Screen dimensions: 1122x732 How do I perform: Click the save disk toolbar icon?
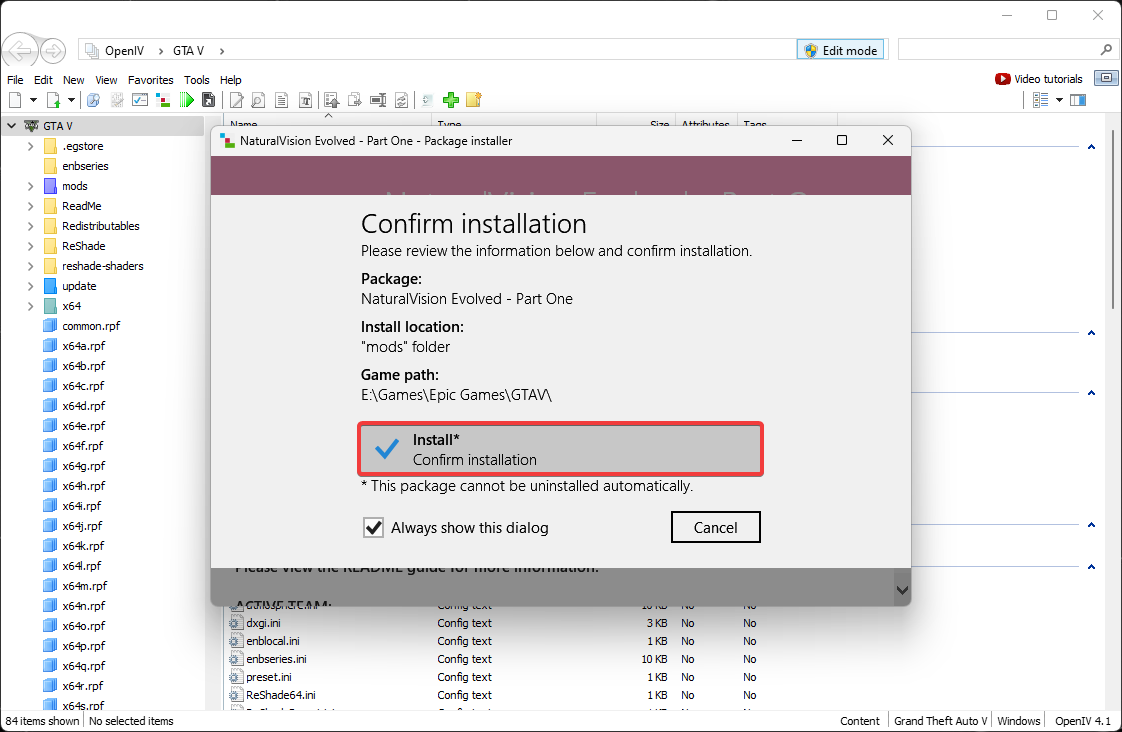[x=208, y=100]
